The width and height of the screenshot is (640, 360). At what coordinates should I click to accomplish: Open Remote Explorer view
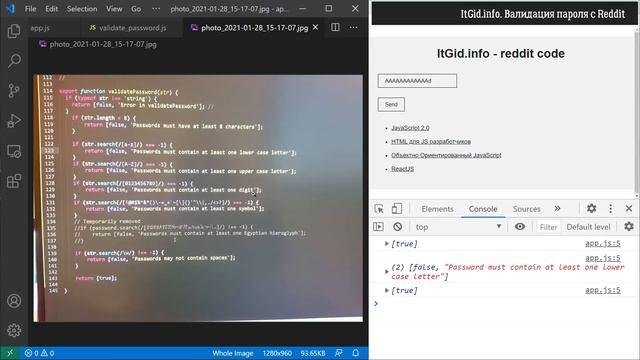[x=14, y=151]
